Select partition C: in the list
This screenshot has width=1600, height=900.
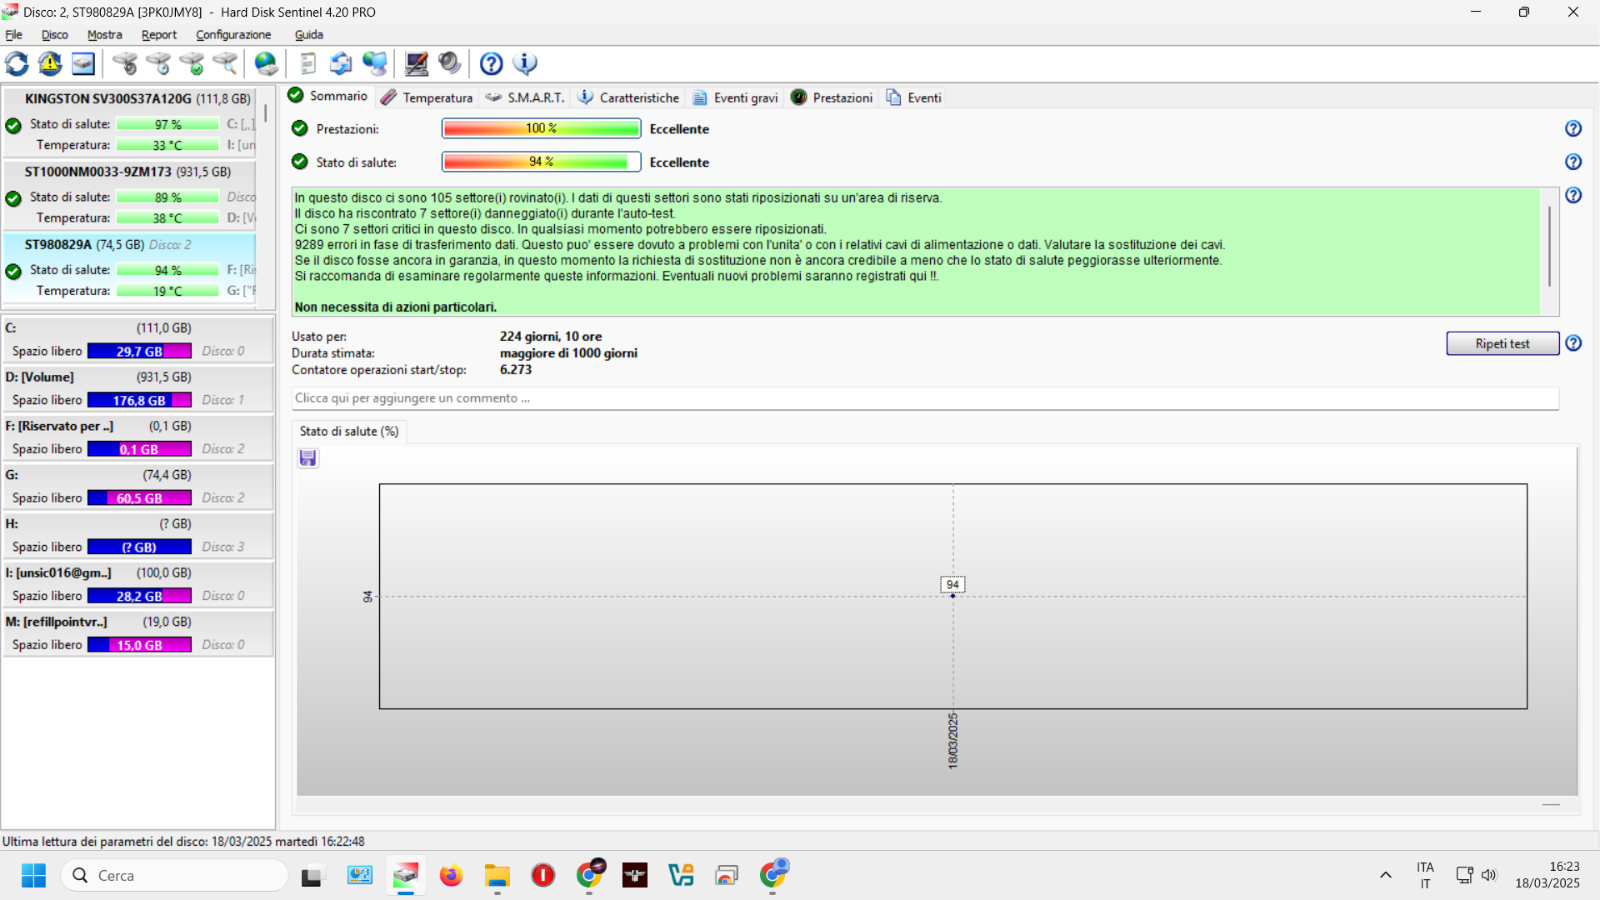138,339
